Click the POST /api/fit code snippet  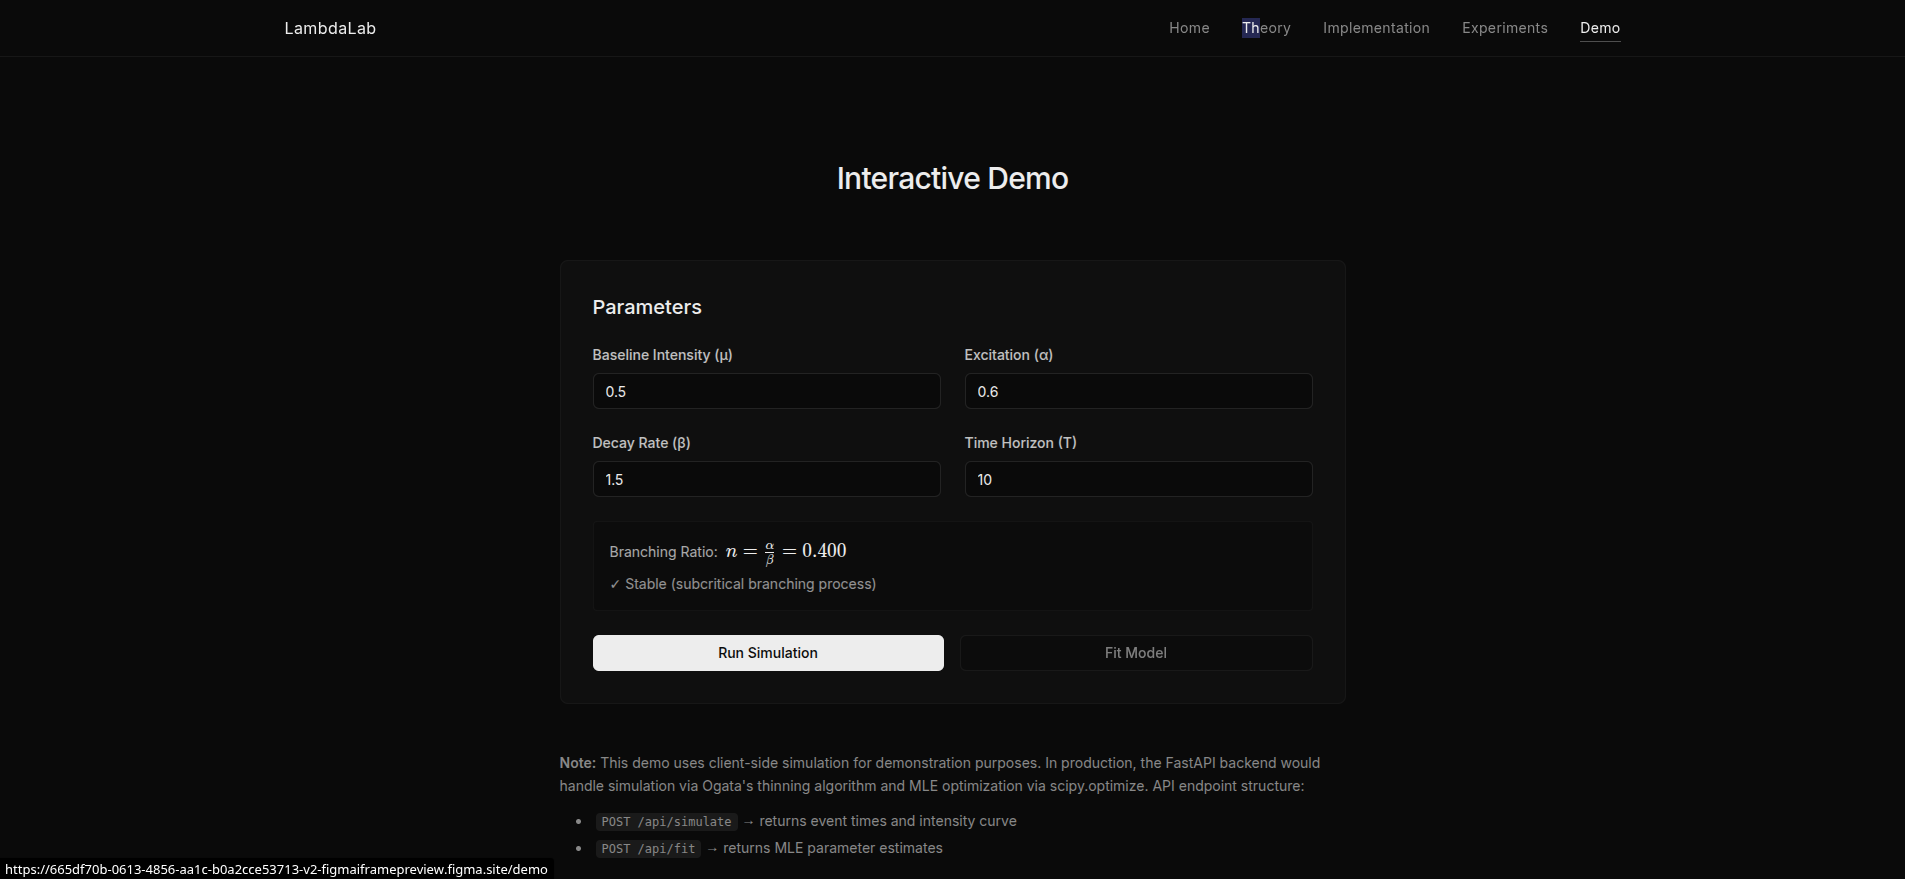(x=648, y=849)
